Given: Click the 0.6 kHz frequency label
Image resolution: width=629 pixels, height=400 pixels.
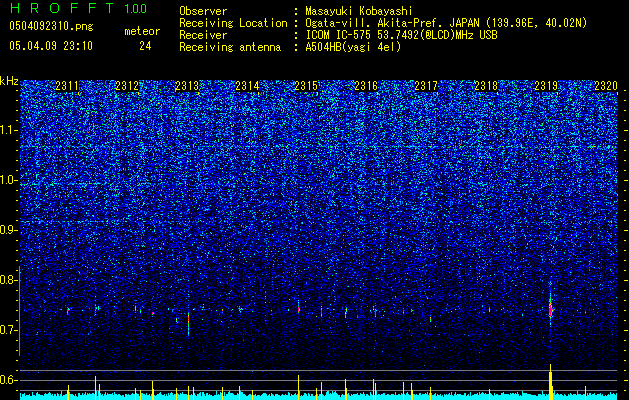Looking at the screenshot, I should tap(9, 380).
